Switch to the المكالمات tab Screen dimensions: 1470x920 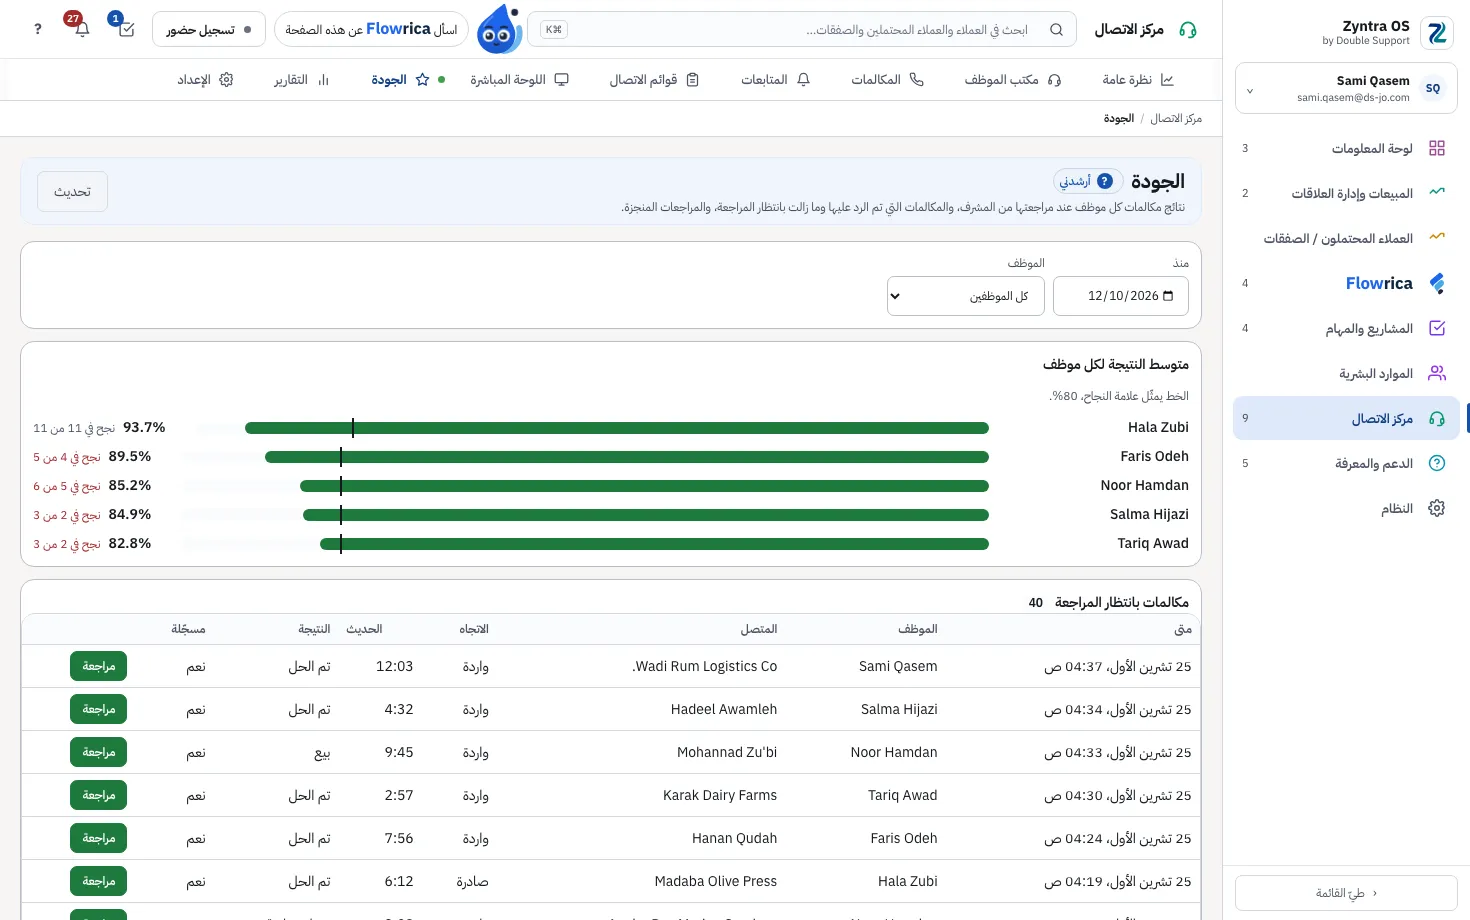(x=887, y=80)
